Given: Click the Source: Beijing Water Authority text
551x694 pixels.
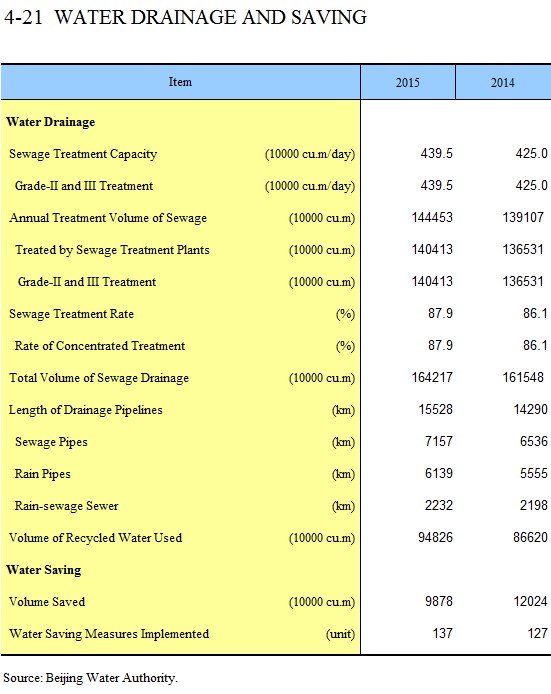Looking at the screenshot, I should 90,678.
